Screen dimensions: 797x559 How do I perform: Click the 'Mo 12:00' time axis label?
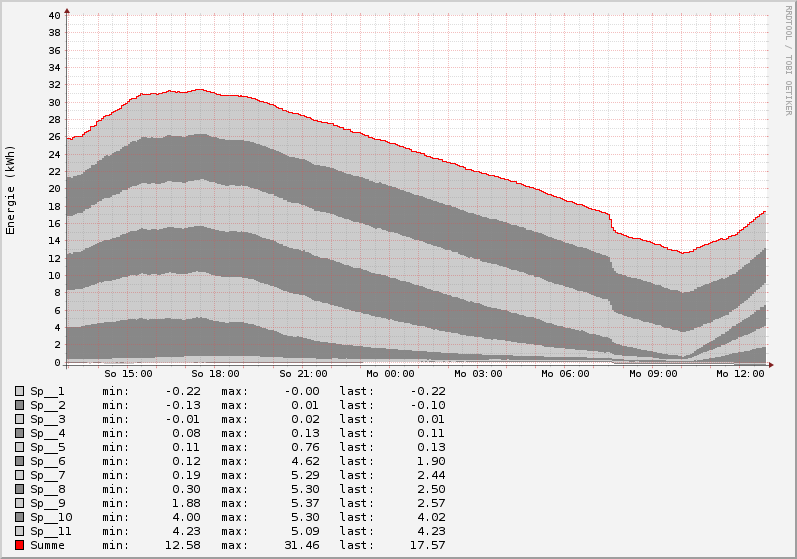click(740, 374)
